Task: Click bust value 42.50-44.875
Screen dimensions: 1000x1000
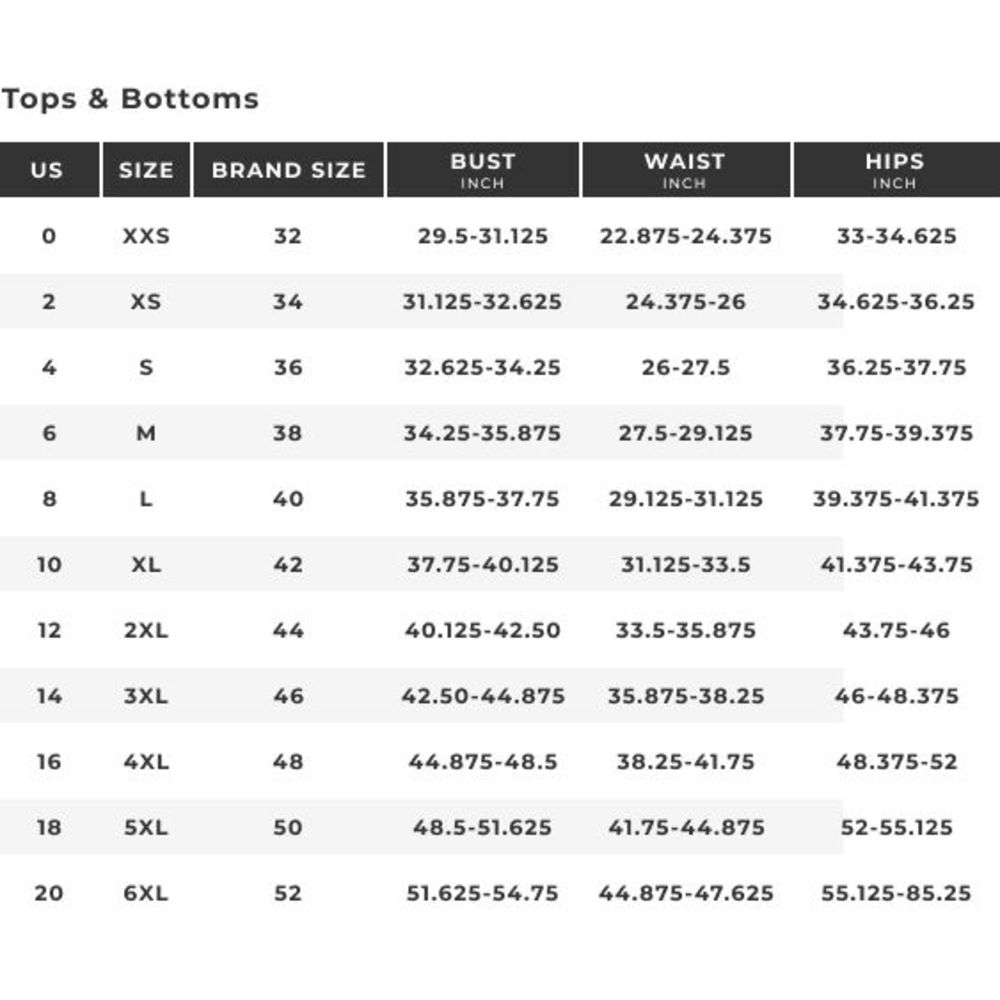Action: coord(483,696)
